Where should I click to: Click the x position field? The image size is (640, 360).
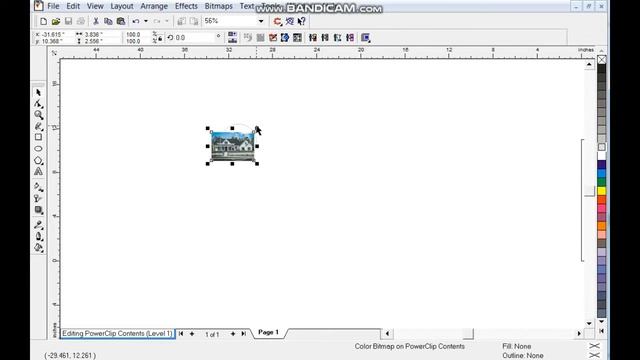tap(53, 35)
